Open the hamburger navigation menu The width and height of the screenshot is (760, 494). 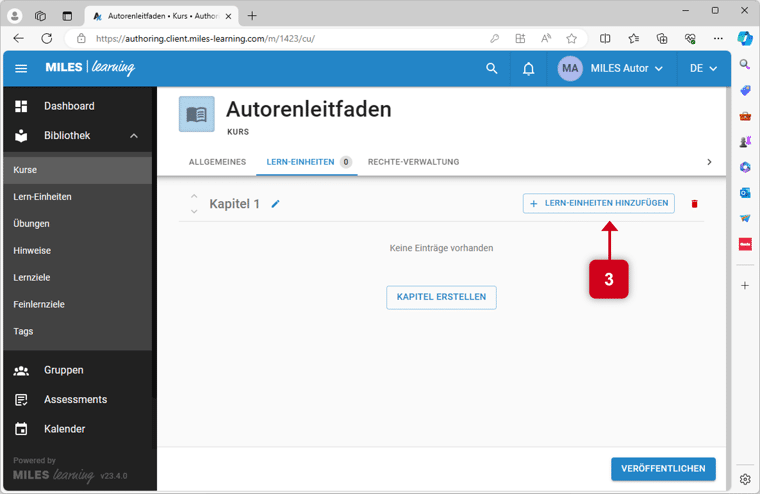pyautogui.click(x=21, y=69)
